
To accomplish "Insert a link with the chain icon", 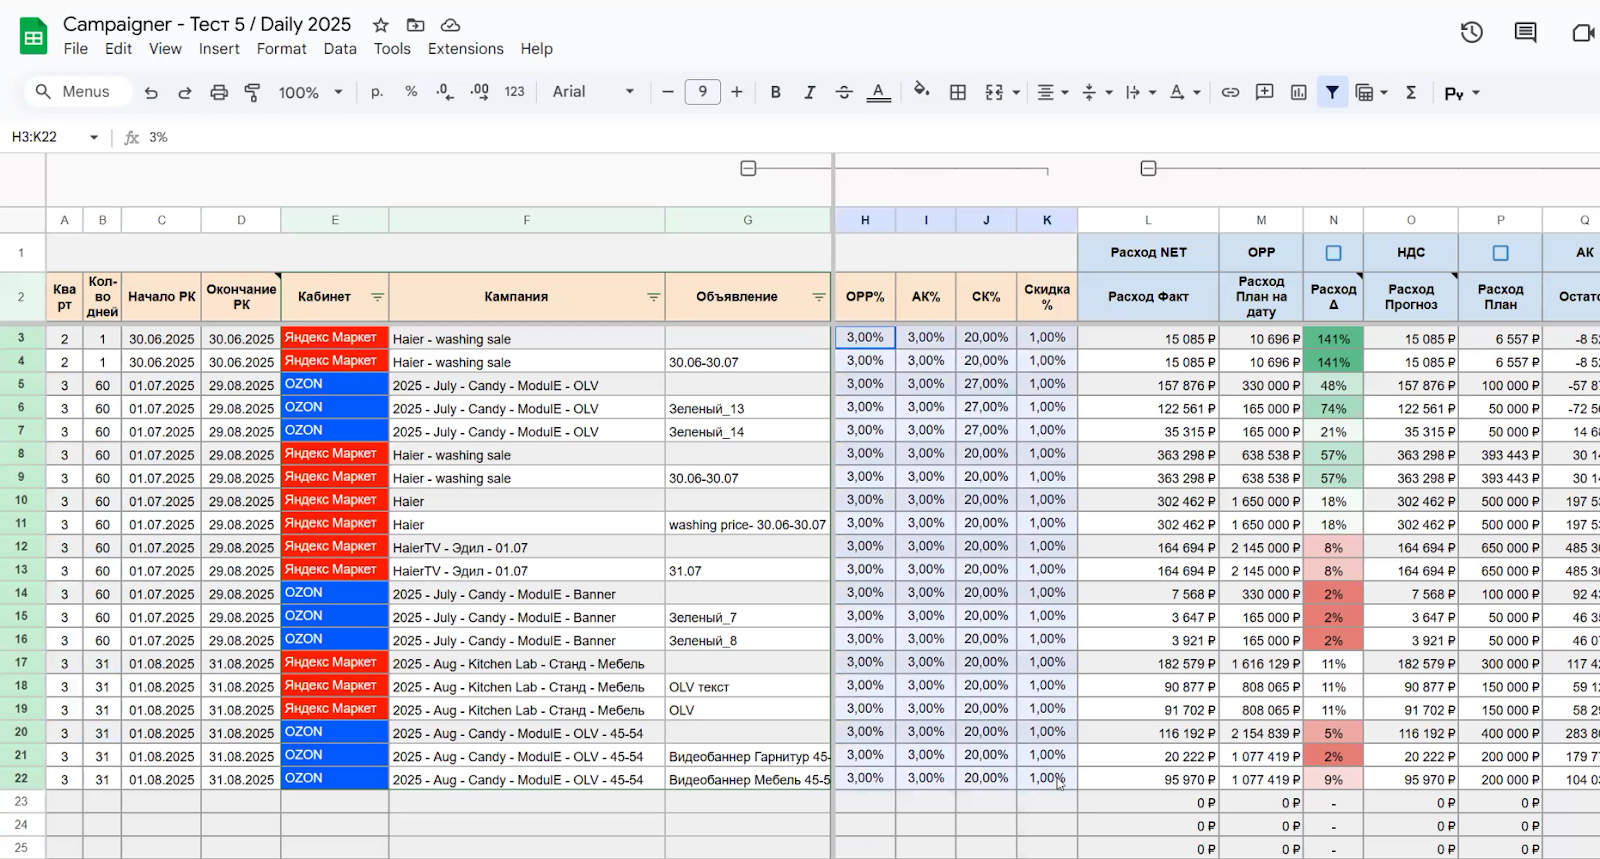I will pos(1230,92).
